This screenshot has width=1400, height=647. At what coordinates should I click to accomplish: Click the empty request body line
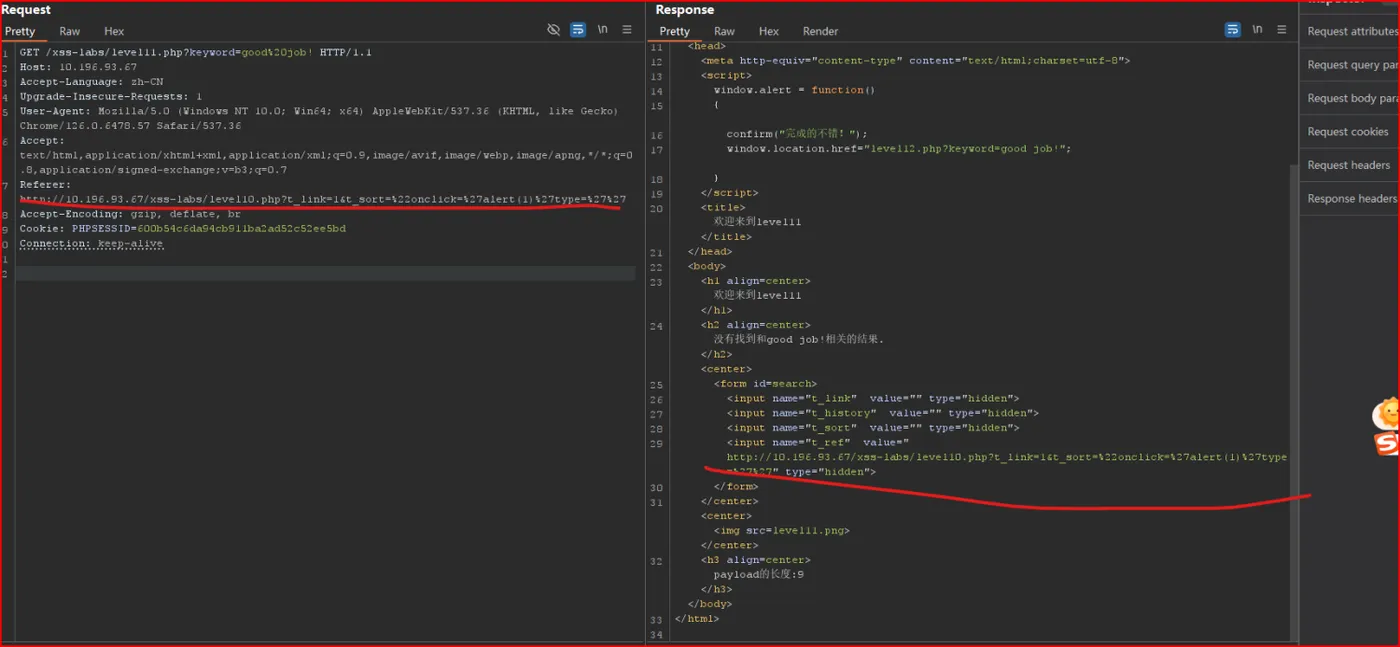325,273
